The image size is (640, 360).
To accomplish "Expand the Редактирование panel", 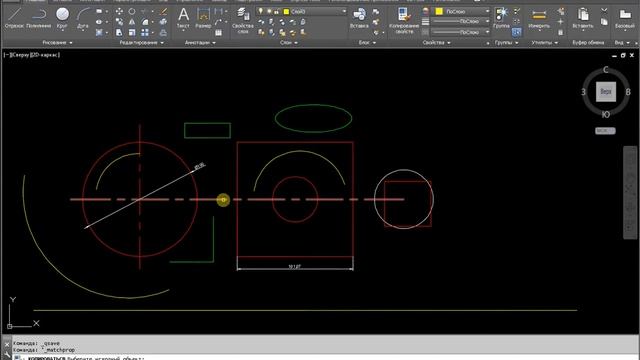I will pos(142,42).
